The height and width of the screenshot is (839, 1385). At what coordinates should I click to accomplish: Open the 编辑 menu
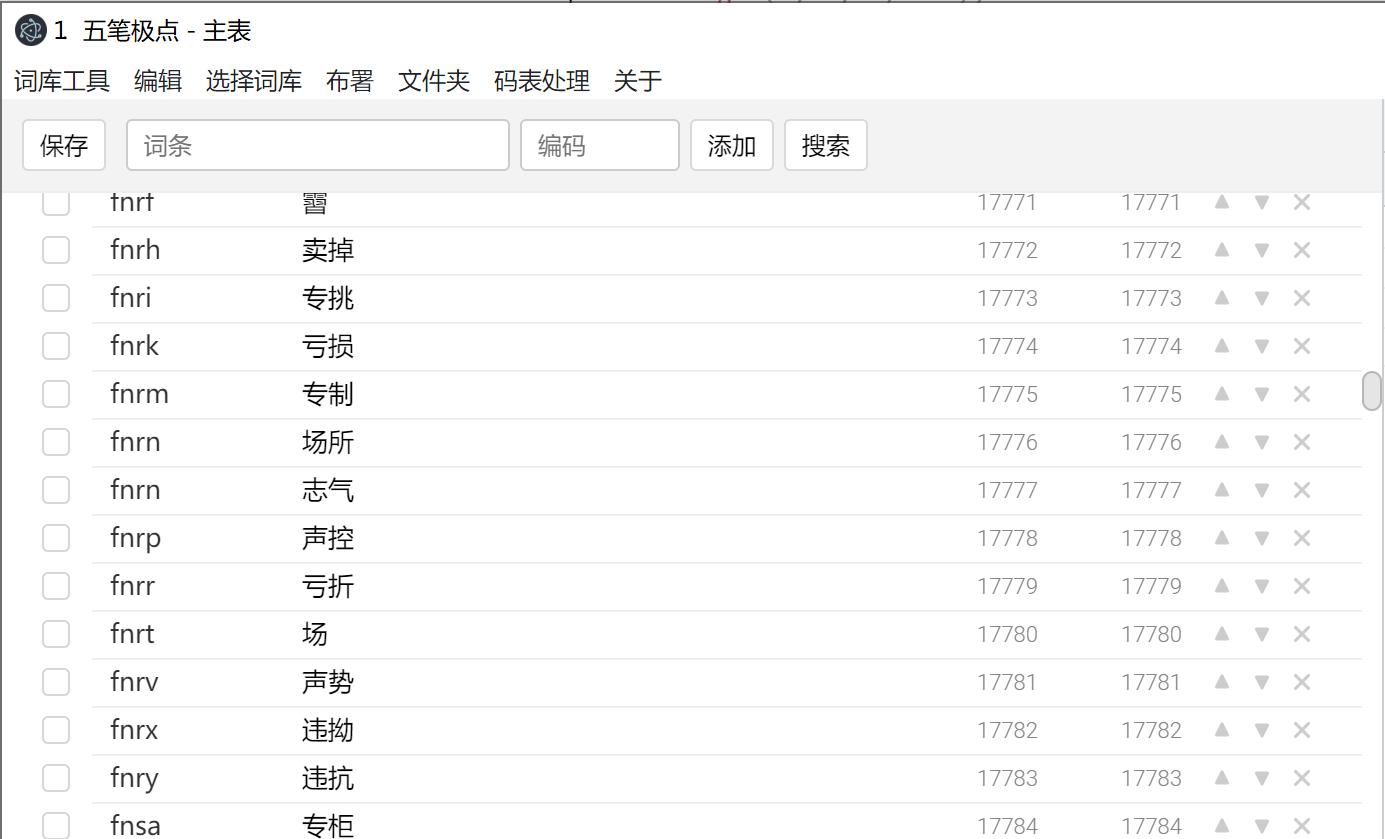click(157, 81)
